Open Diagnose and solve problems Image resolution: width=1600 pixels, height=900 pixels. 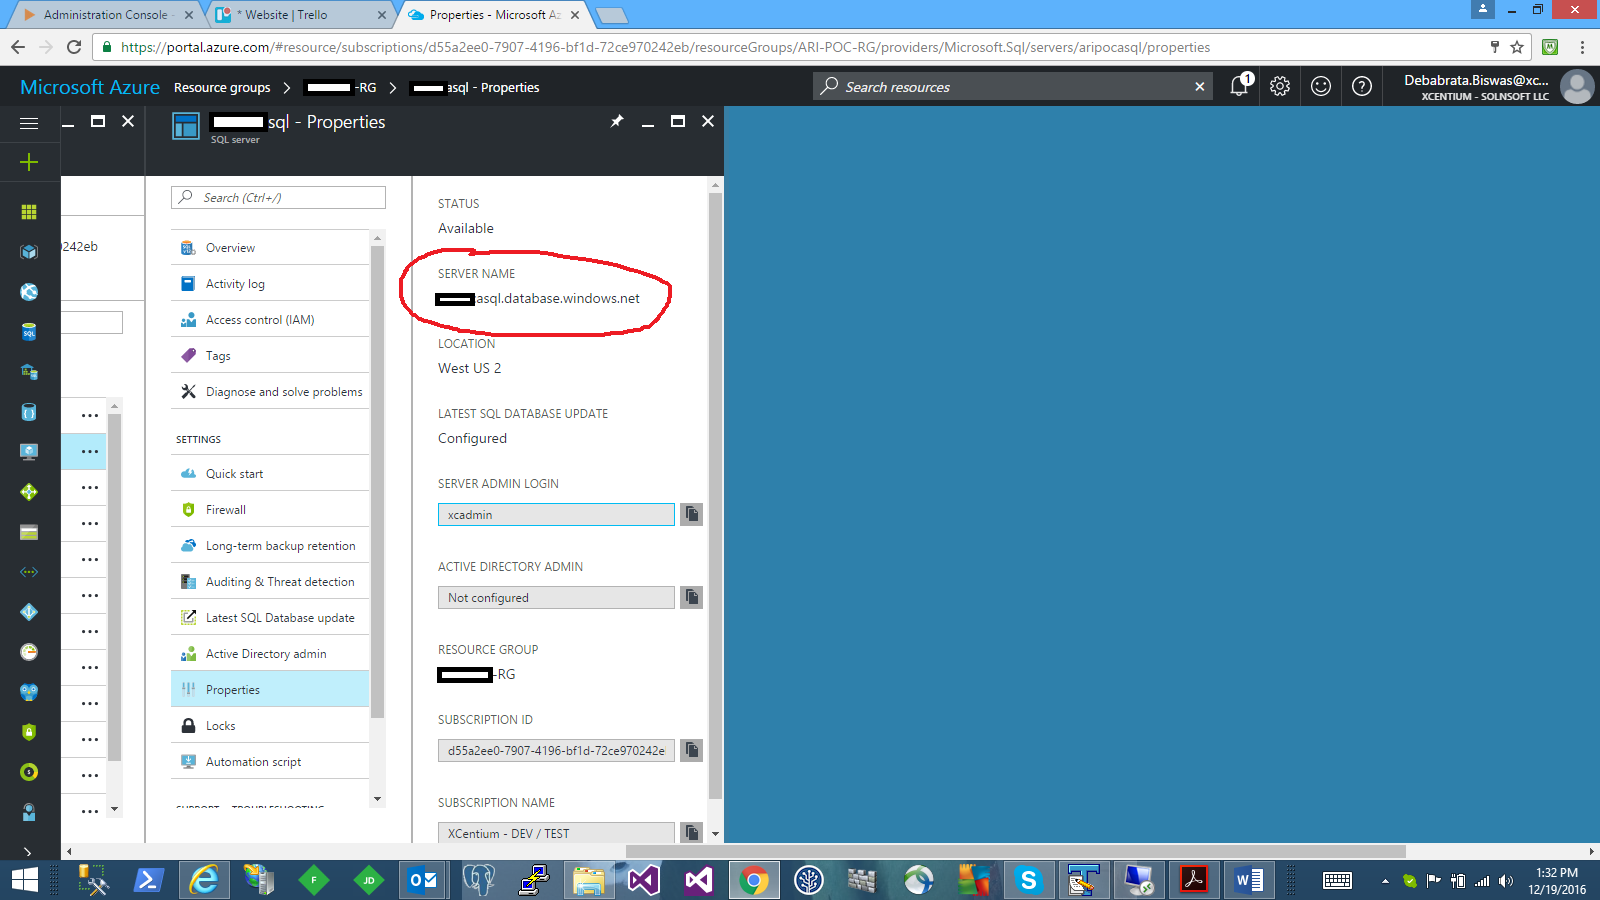[x=270, y=392]
